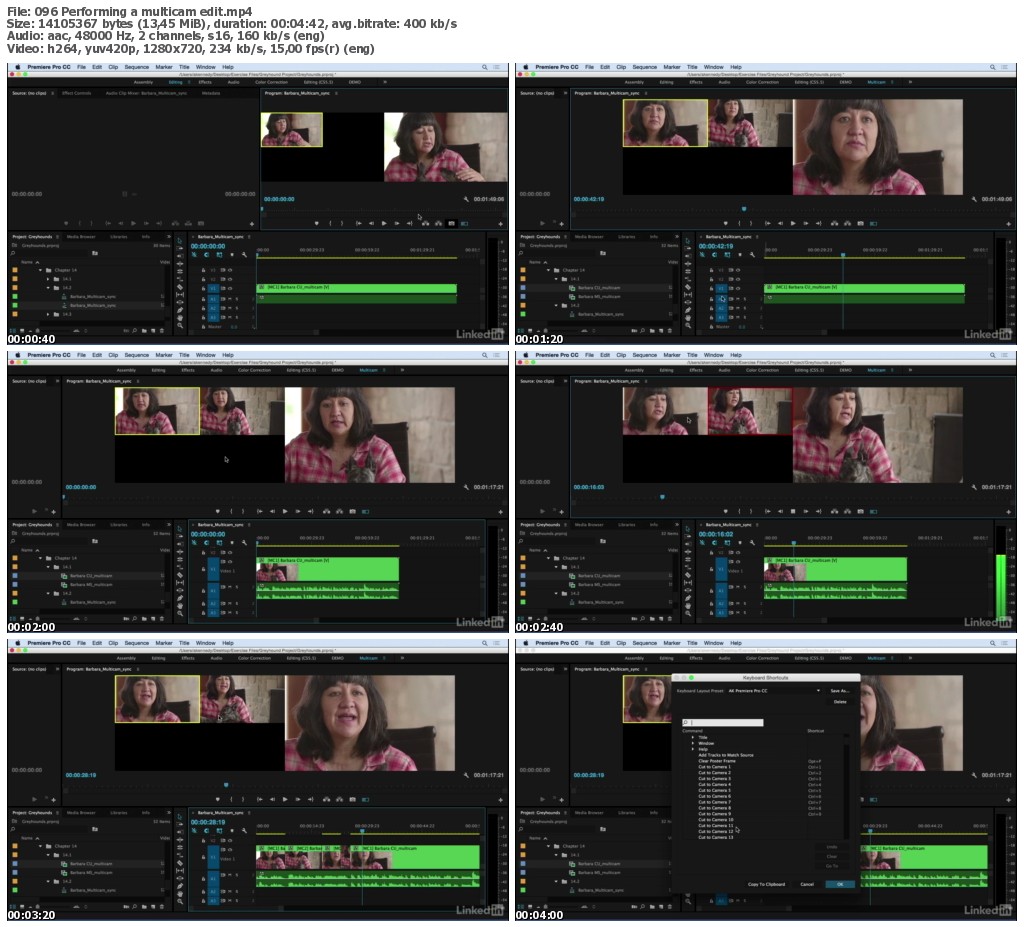Image resolution: width=1024 pixels, height=927 pixels.
Task: Open Effect Controls tab in 00:00:40 frame
Action: [76, 93]
